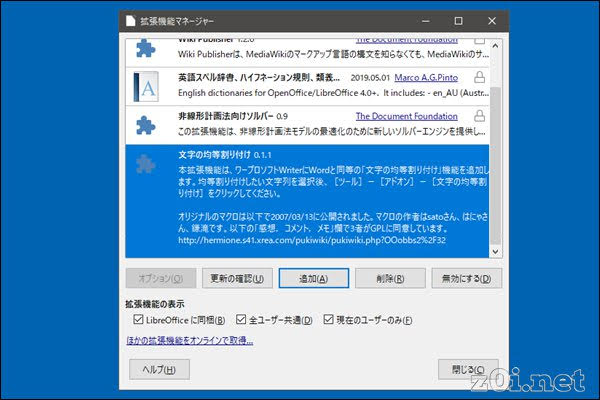Toggle the 現在のユーザーのみ checkbox
Screen dimensions: 600x400
[328, 319]
